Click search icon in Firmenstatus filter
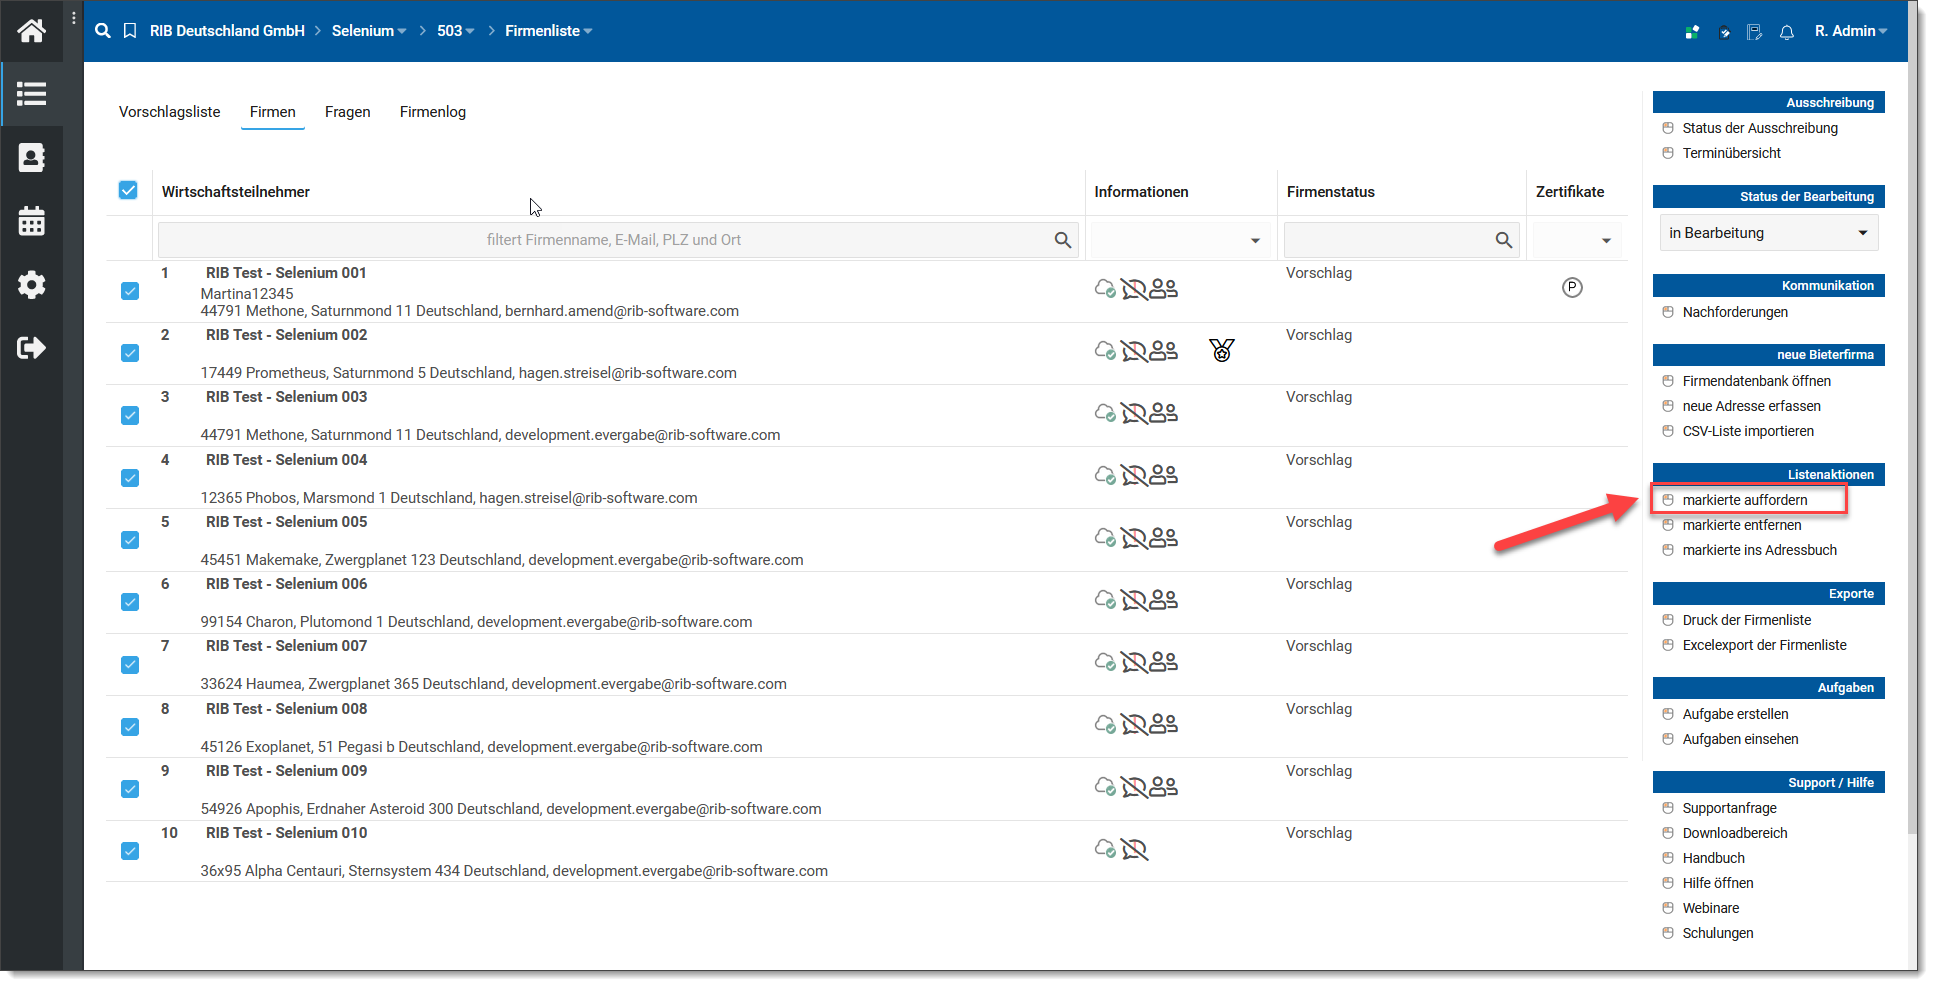 [1503, 240]
